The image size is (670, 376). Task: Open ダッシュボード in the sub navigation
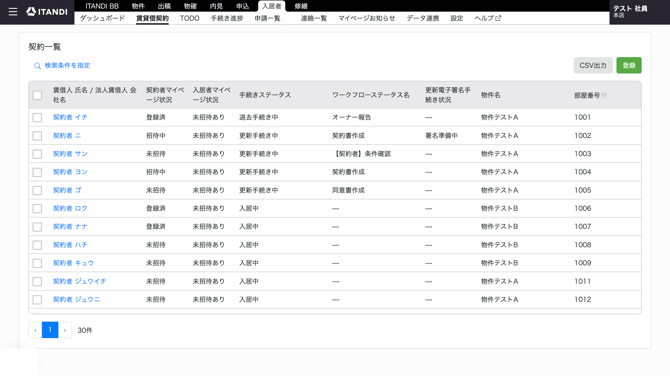(103, 18)
